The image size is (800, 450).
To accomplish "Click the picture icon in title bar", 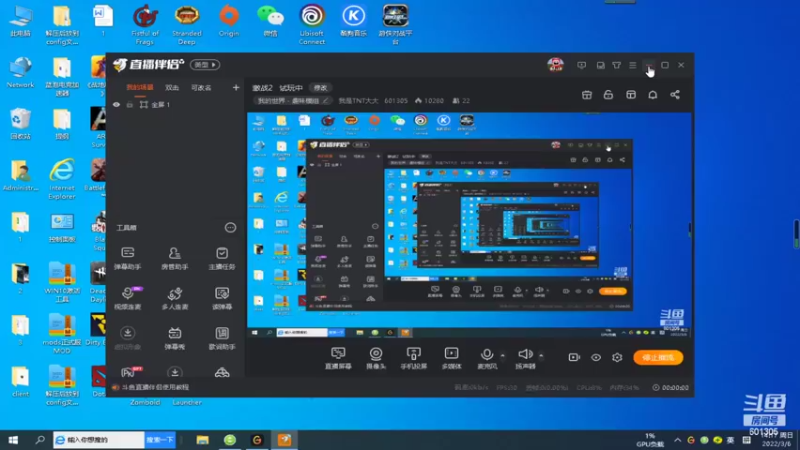I will click(601, 65).
